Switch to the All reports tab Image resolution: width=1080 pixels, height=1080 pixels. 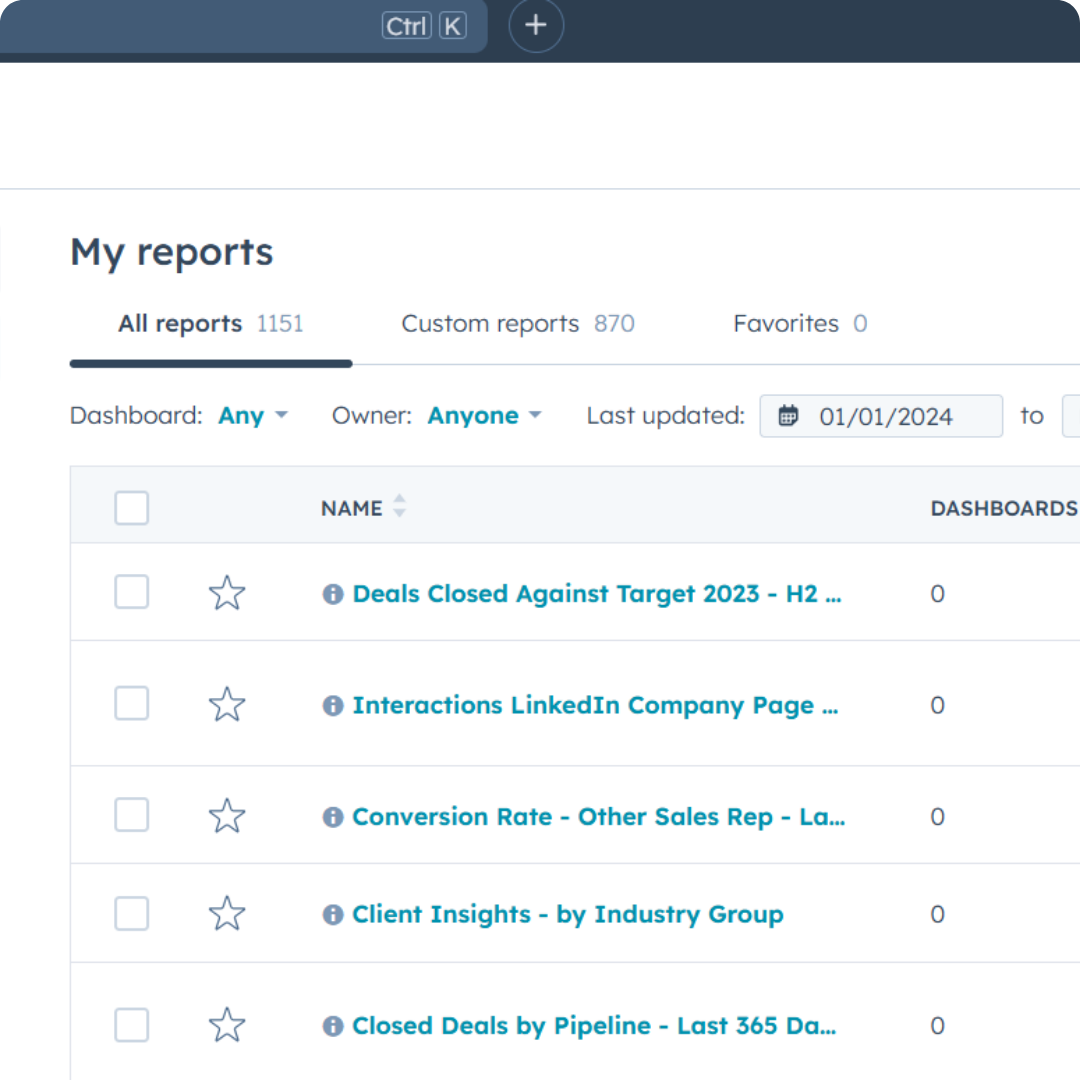point(211,324)
